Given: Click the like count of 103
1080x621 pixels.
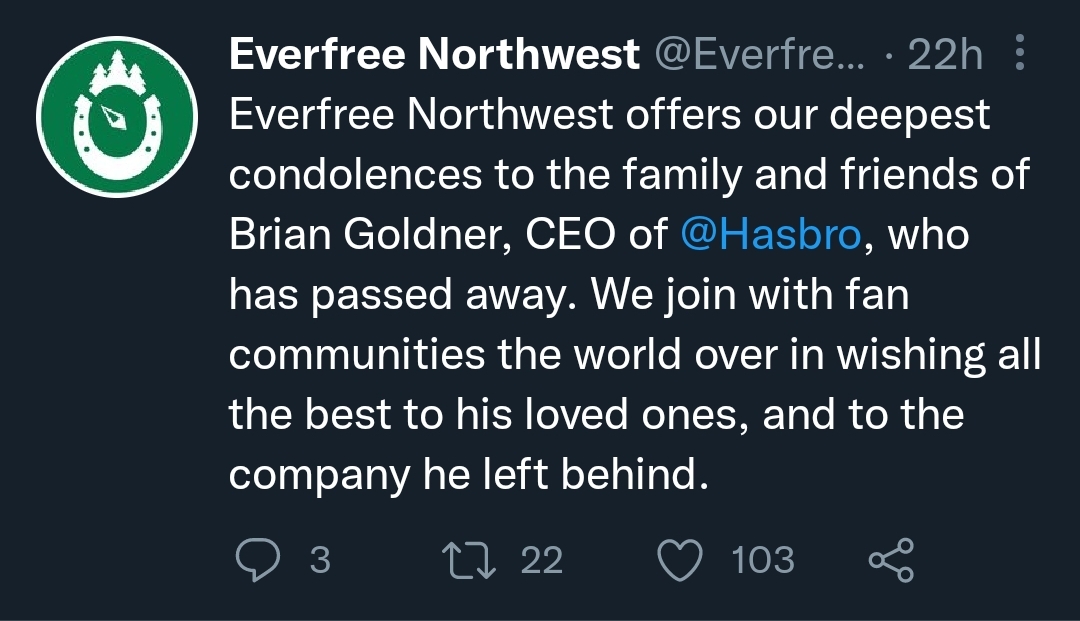Looking at the screenshot, I should click(x=762, y=560).
